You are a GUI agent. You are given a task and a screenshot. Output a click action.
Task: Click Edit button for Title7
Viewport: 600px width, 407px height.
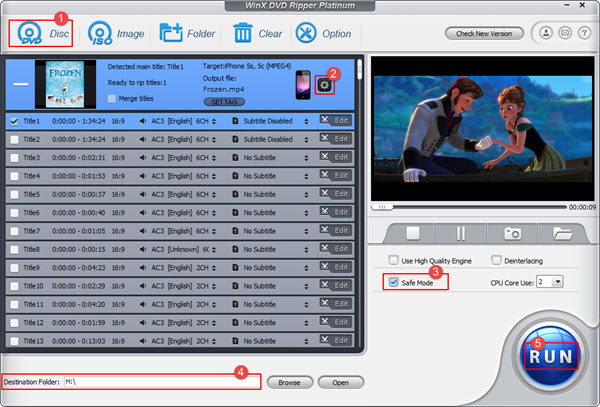coord(336,231)
